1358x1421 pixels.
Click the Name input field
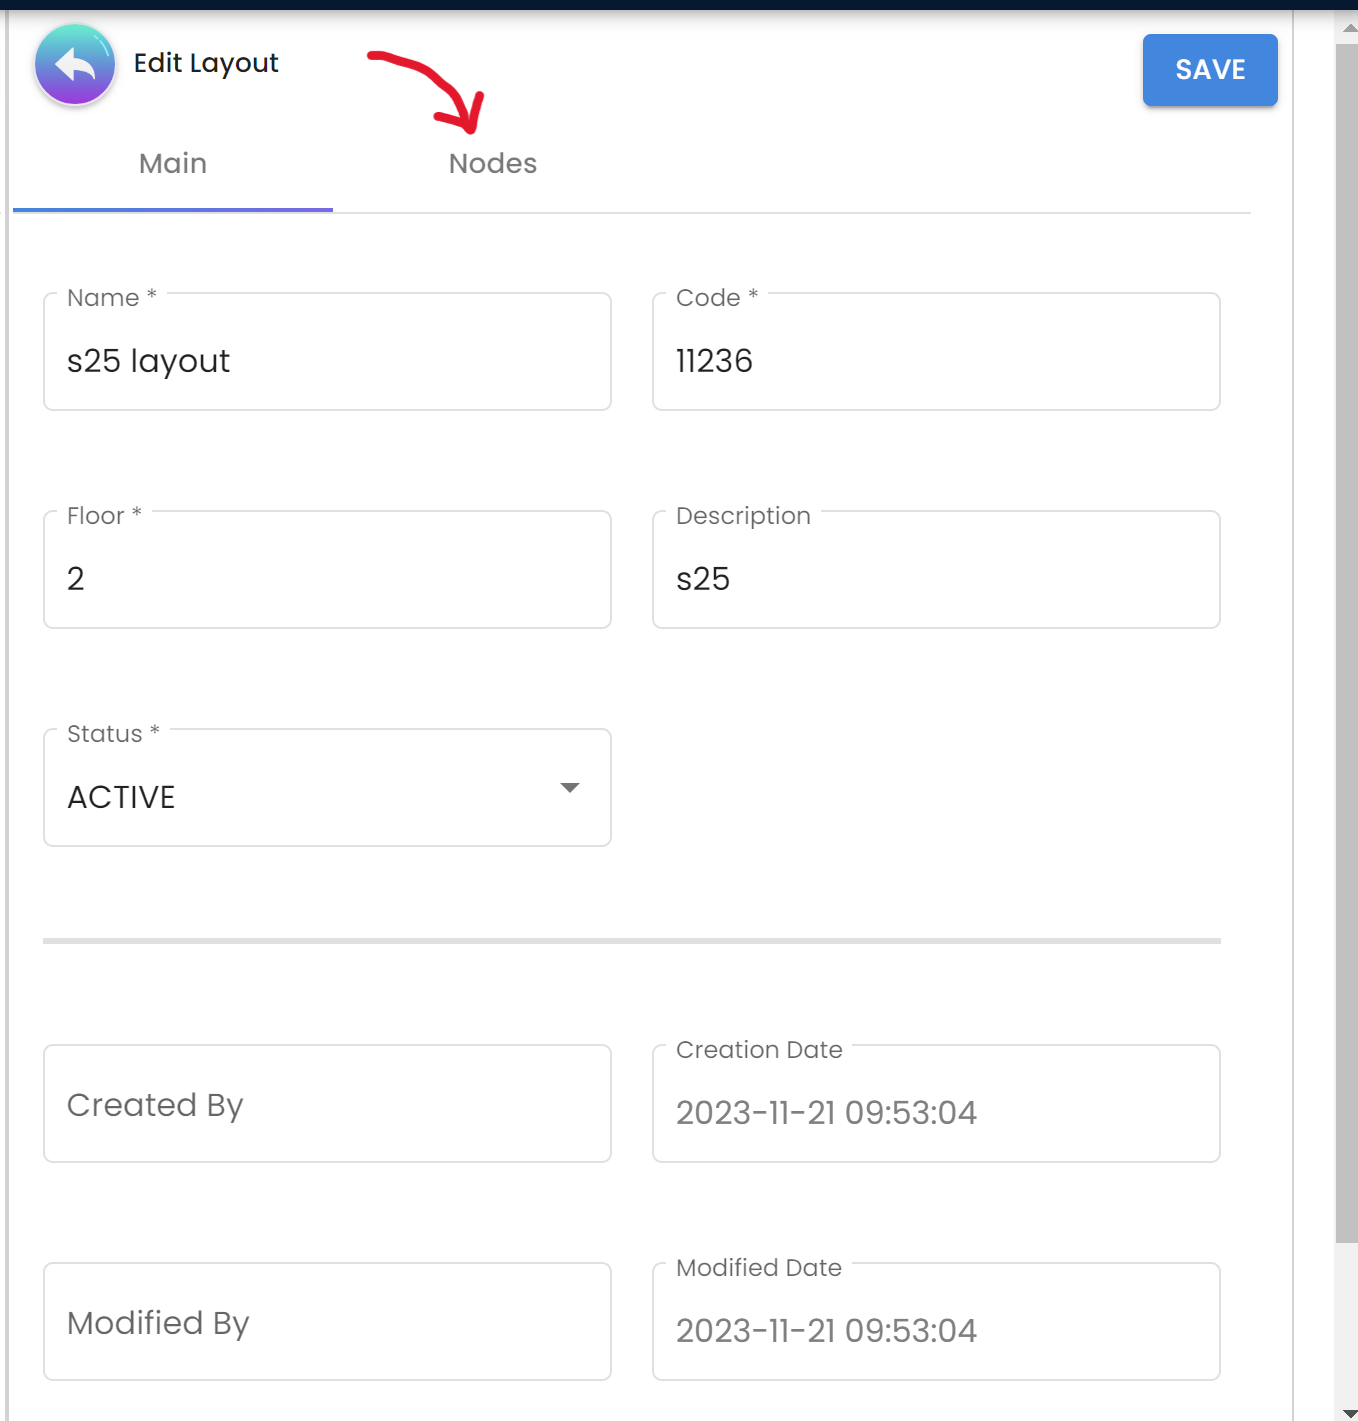click(327, 361)
